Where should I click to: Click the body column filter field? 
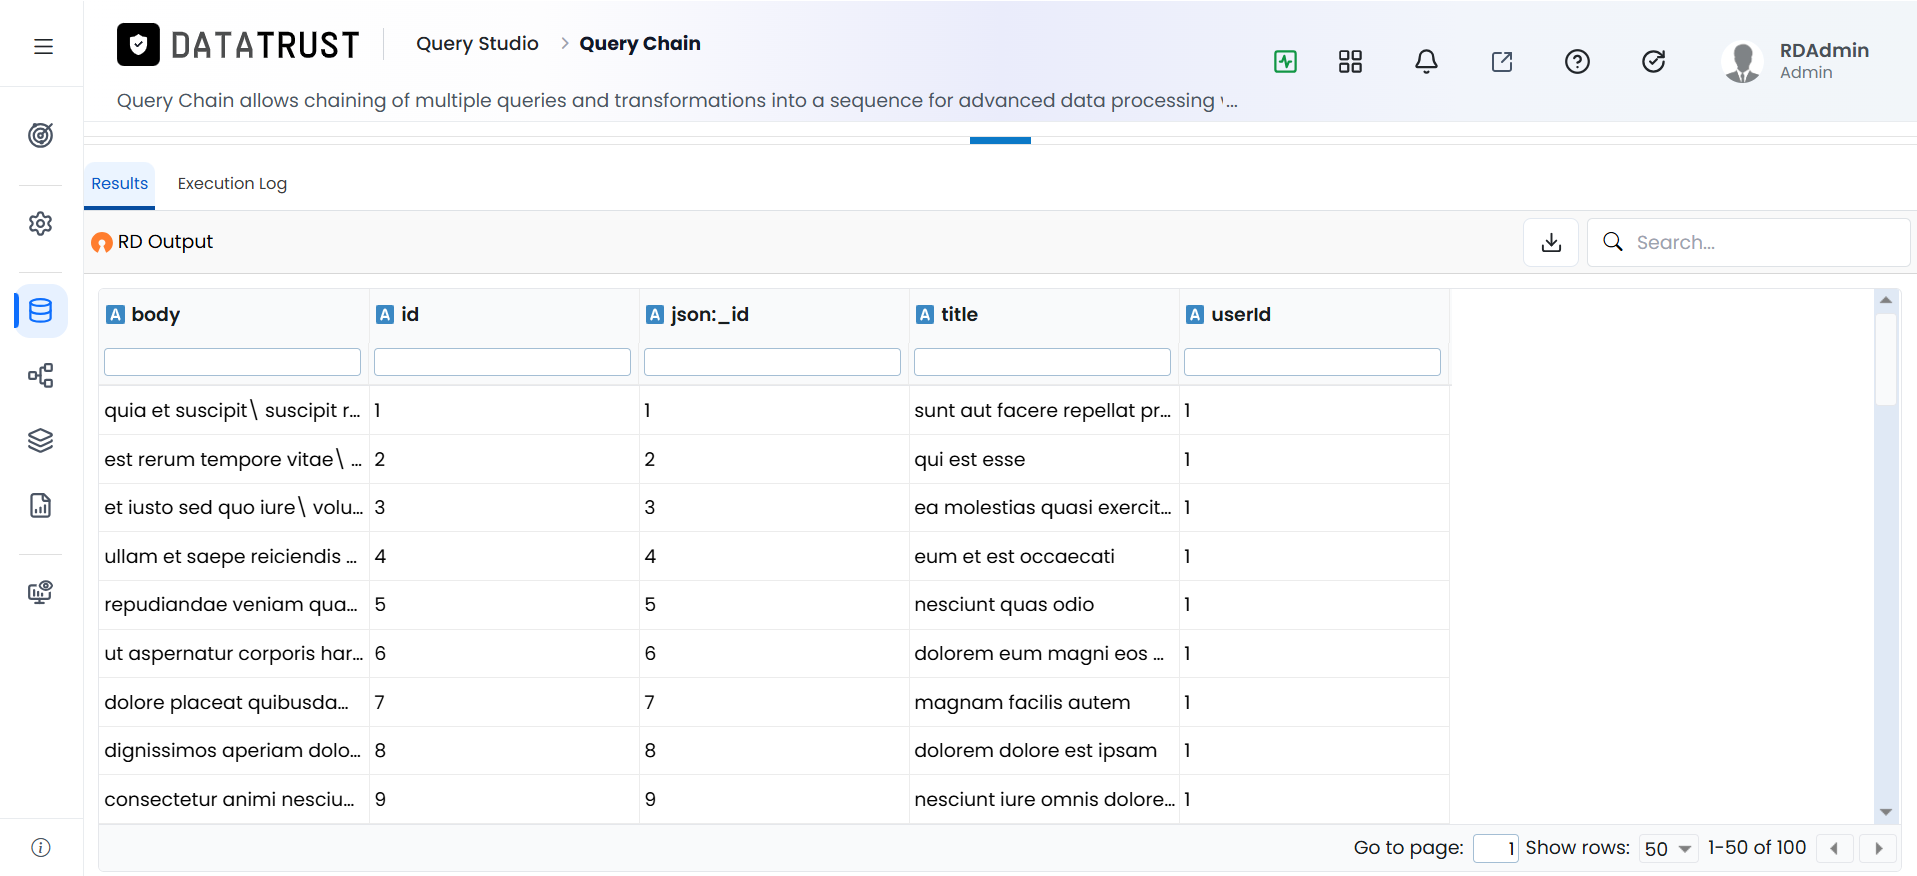tap(232, 362)
